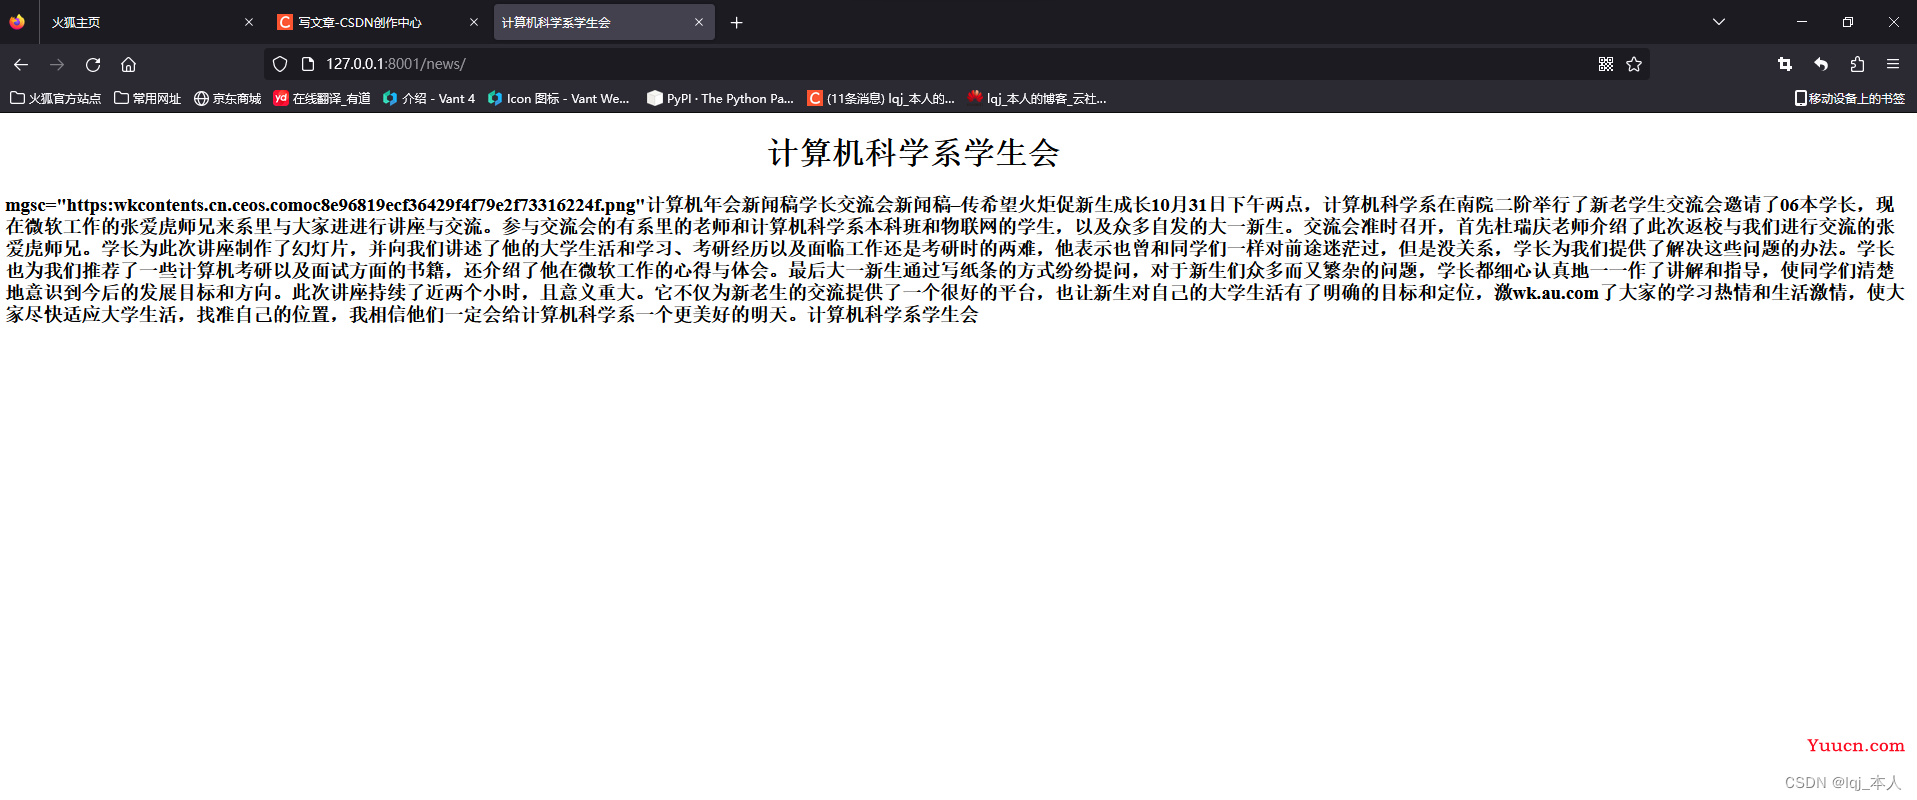The width and height of the screenshot is (1917, 800).
Task: Click the Firefox logo icon
Action: click(17, 22)
